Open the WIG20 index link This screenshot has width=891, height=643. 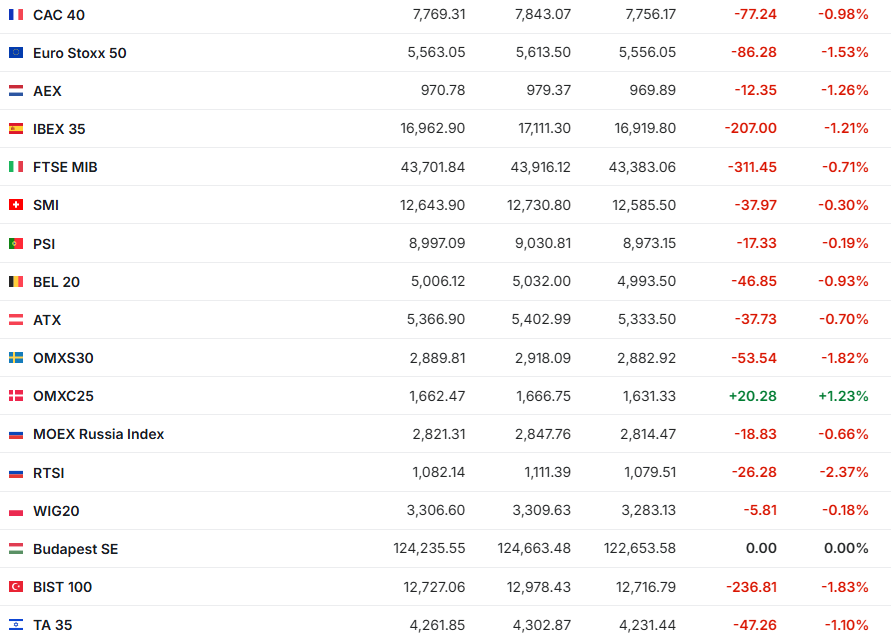pyautogui.click(x=56, y=511)
